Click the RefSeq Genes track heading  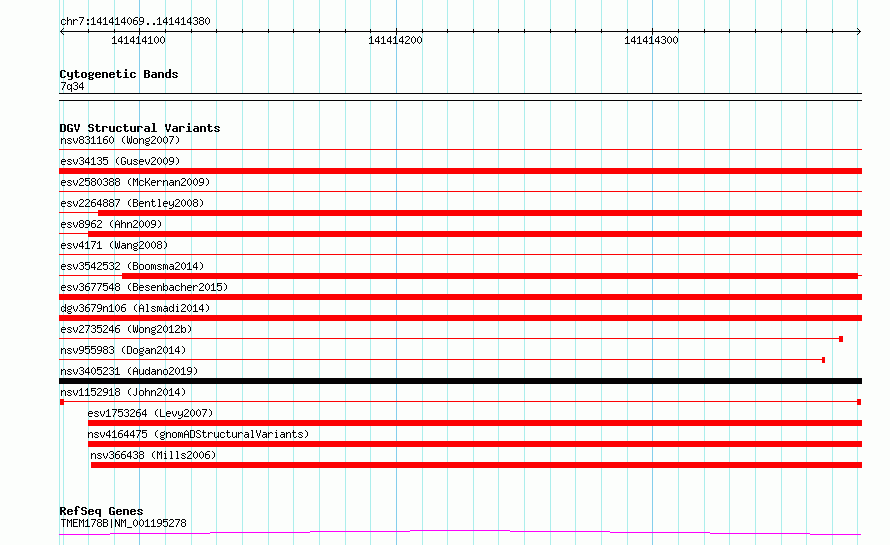[102, 511]
